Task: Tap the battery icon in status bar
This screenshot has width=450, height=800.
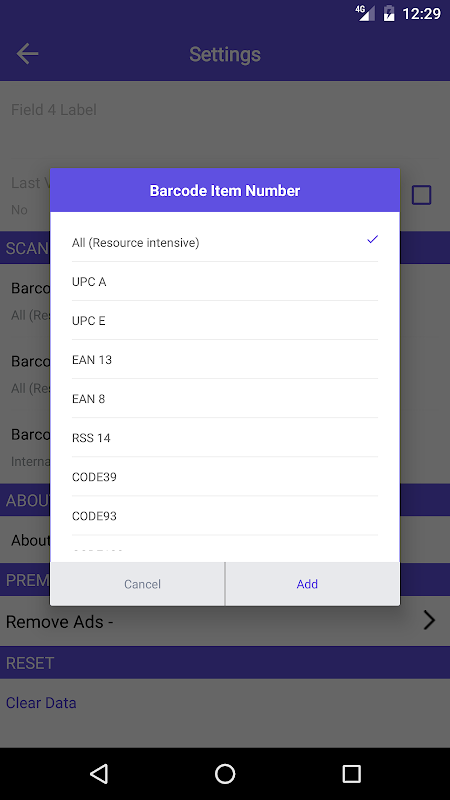Action: [389, 13]
